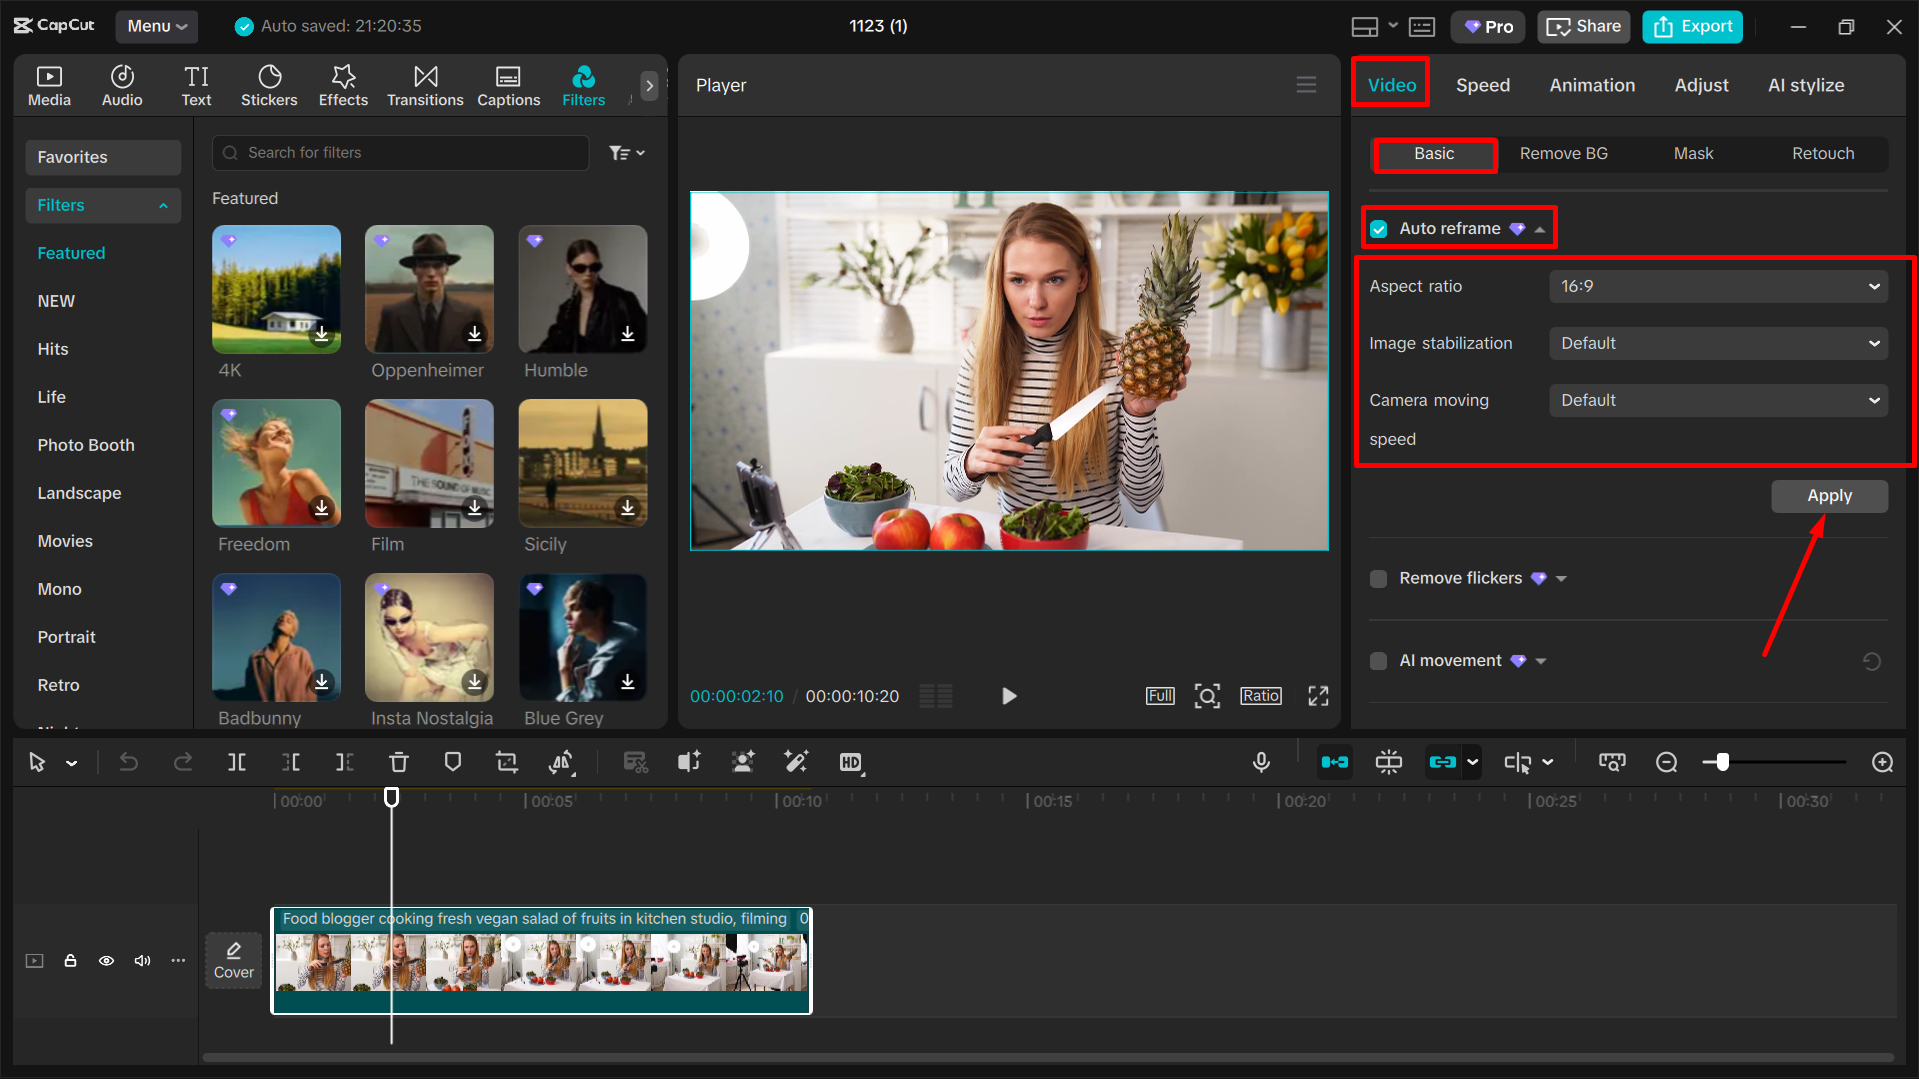
Task: Open the Menu in the top bar
Action: pyautogui.click(x=156, y=26)
